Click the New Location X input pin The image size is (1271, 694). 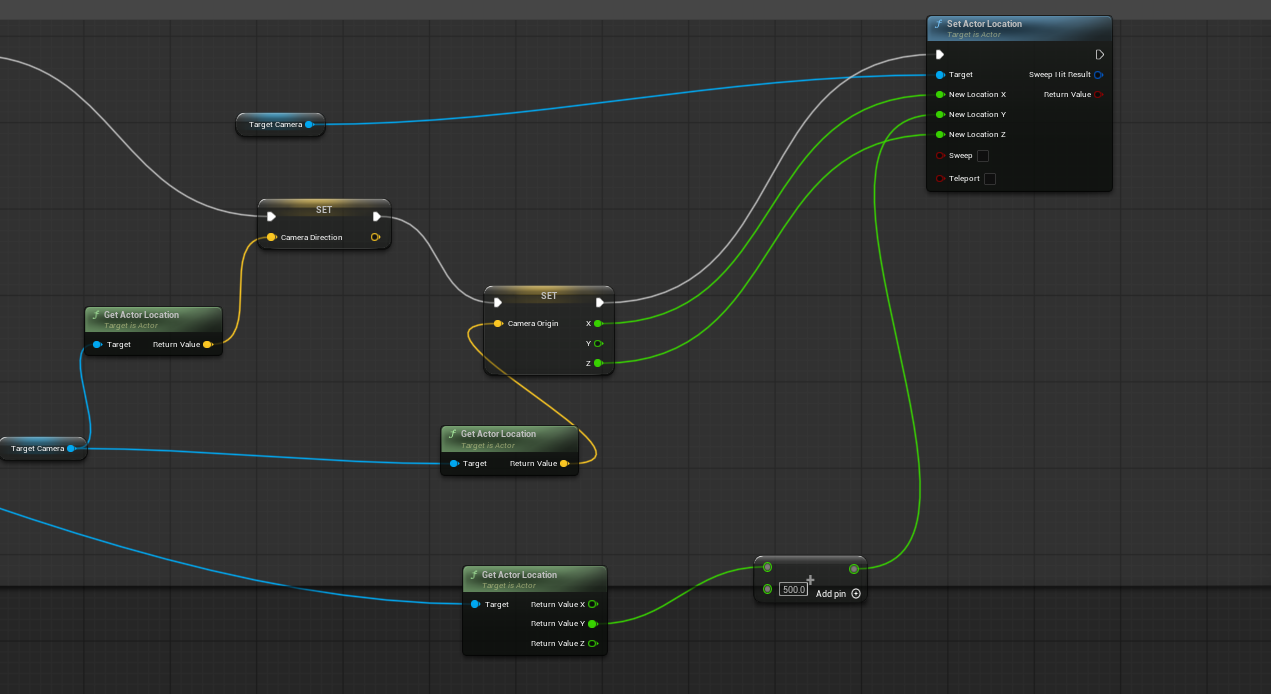pos(940,95)
